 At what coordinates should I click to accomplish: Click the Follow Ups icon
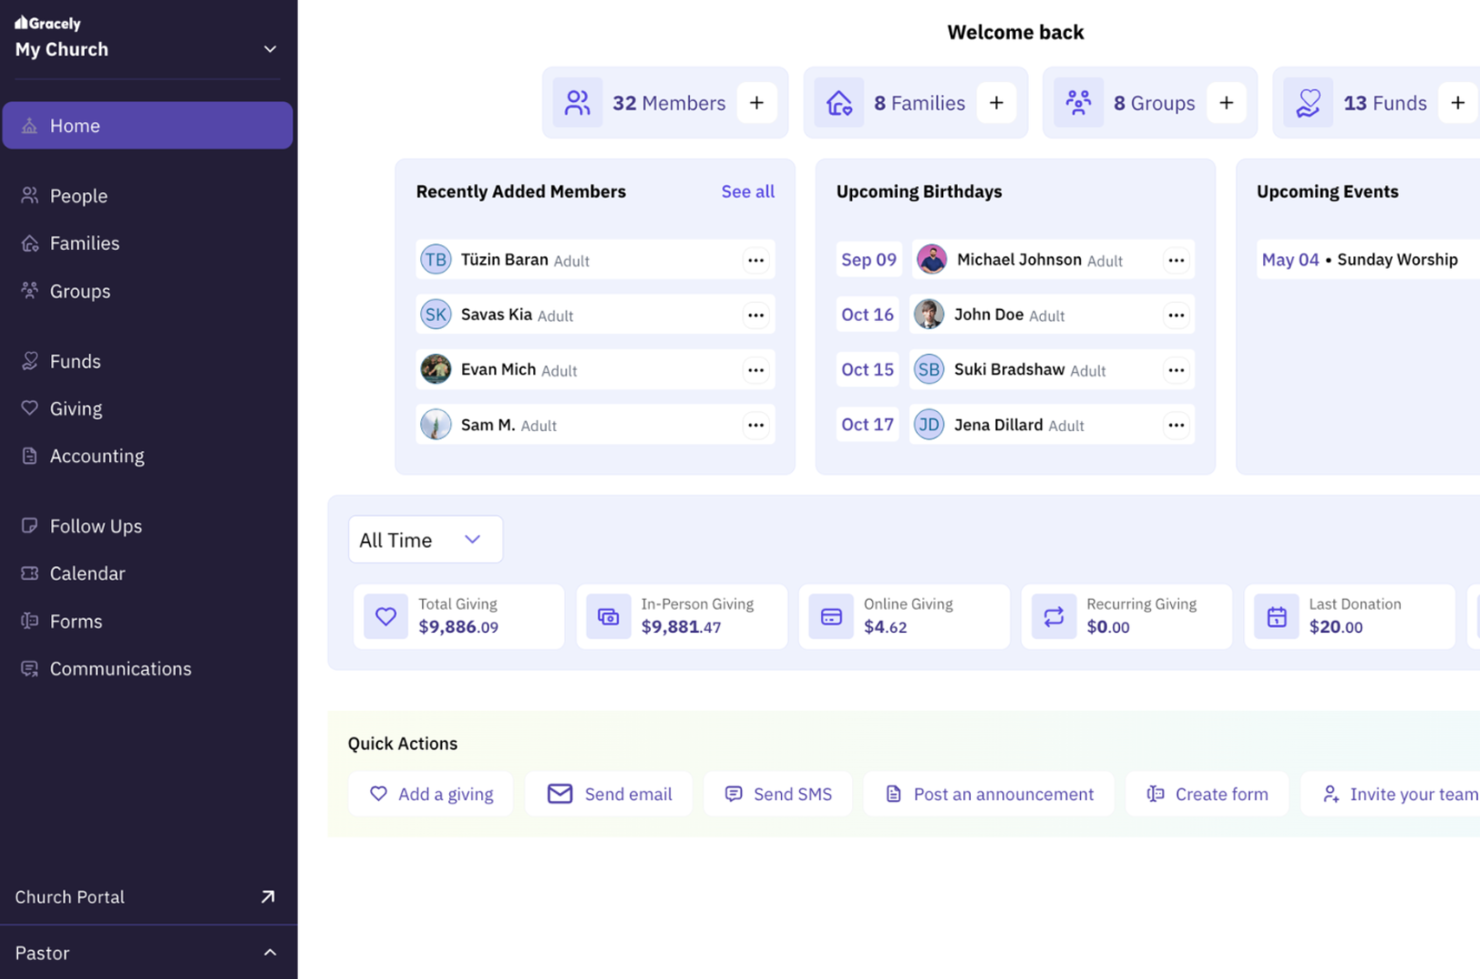pyautogui.click(x=29, y=525)
